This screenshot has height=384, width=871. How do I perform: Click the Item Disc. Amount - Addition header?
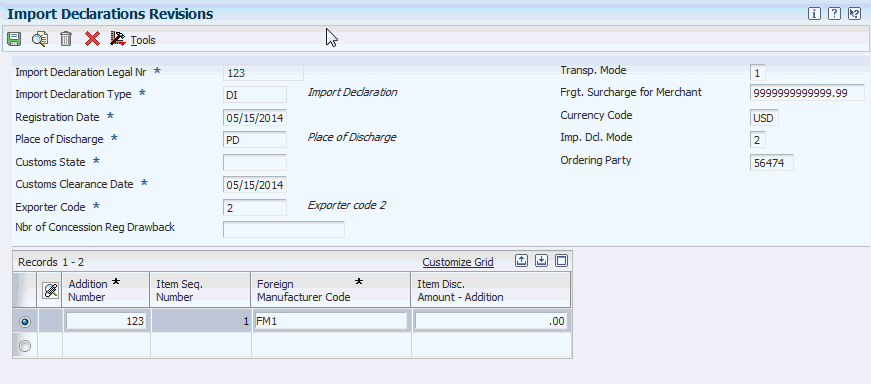tap(490, 290)
